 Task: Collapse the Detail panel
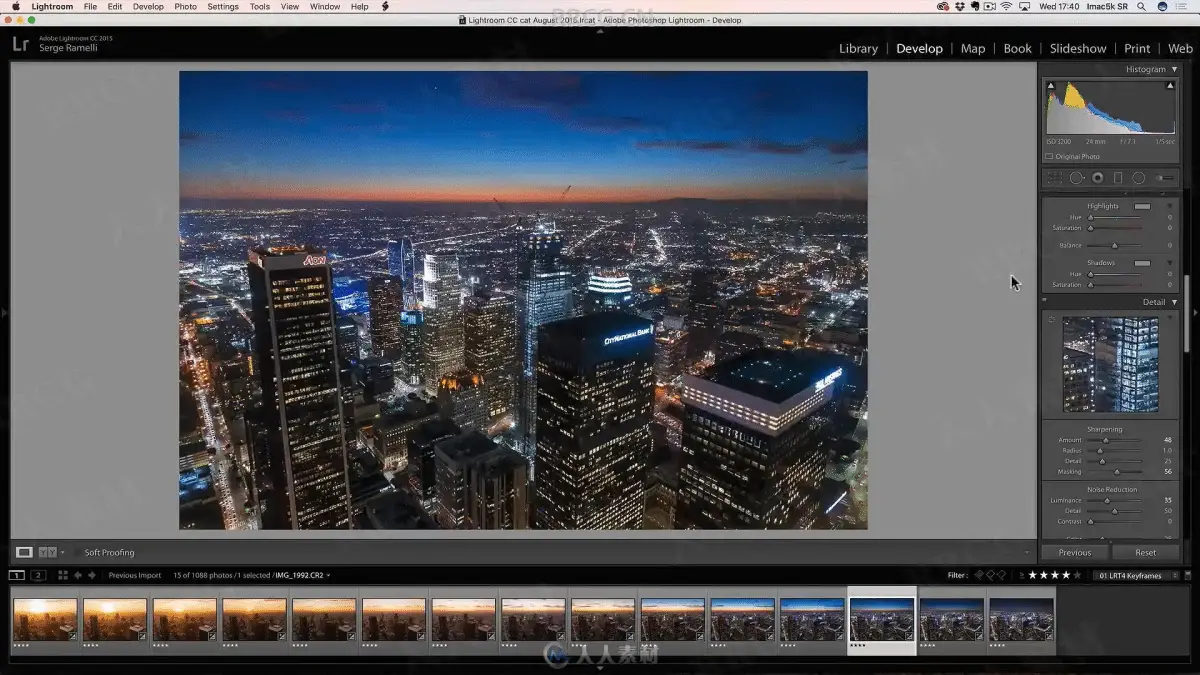[x=1174, y=302]
